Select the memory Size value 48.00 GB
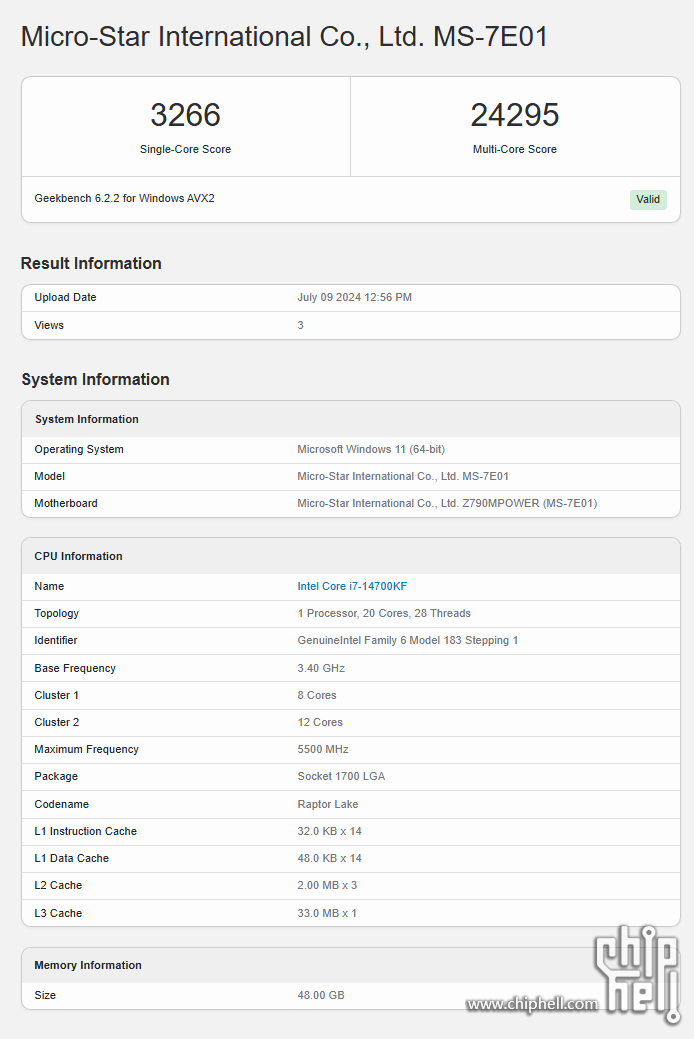This screenshot has width=694, height=1039. 321,995
